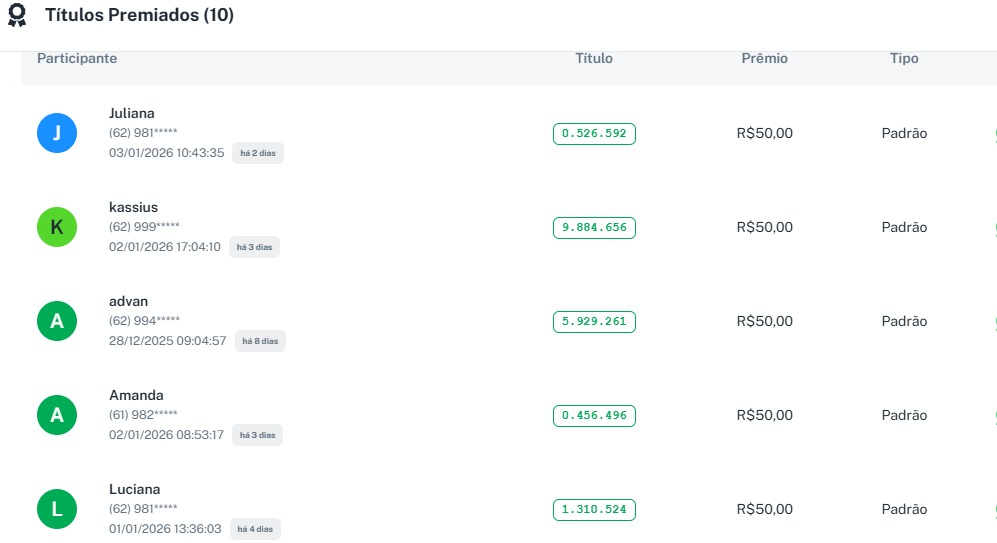The height and width of the screenshot is (543, 997).
Task: Click the Prêmio column header
Action: pyautogui.click(x=764, y=59)
